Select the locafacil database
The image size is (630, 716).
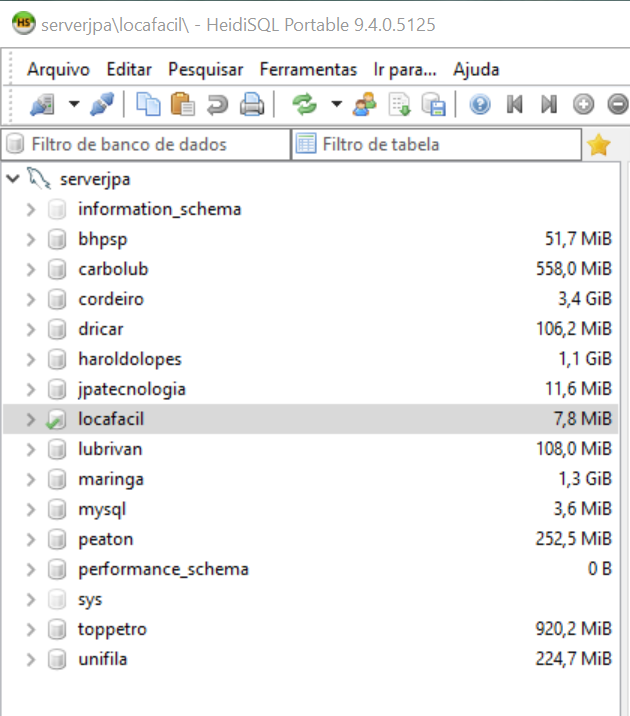(x=111, y=419)
